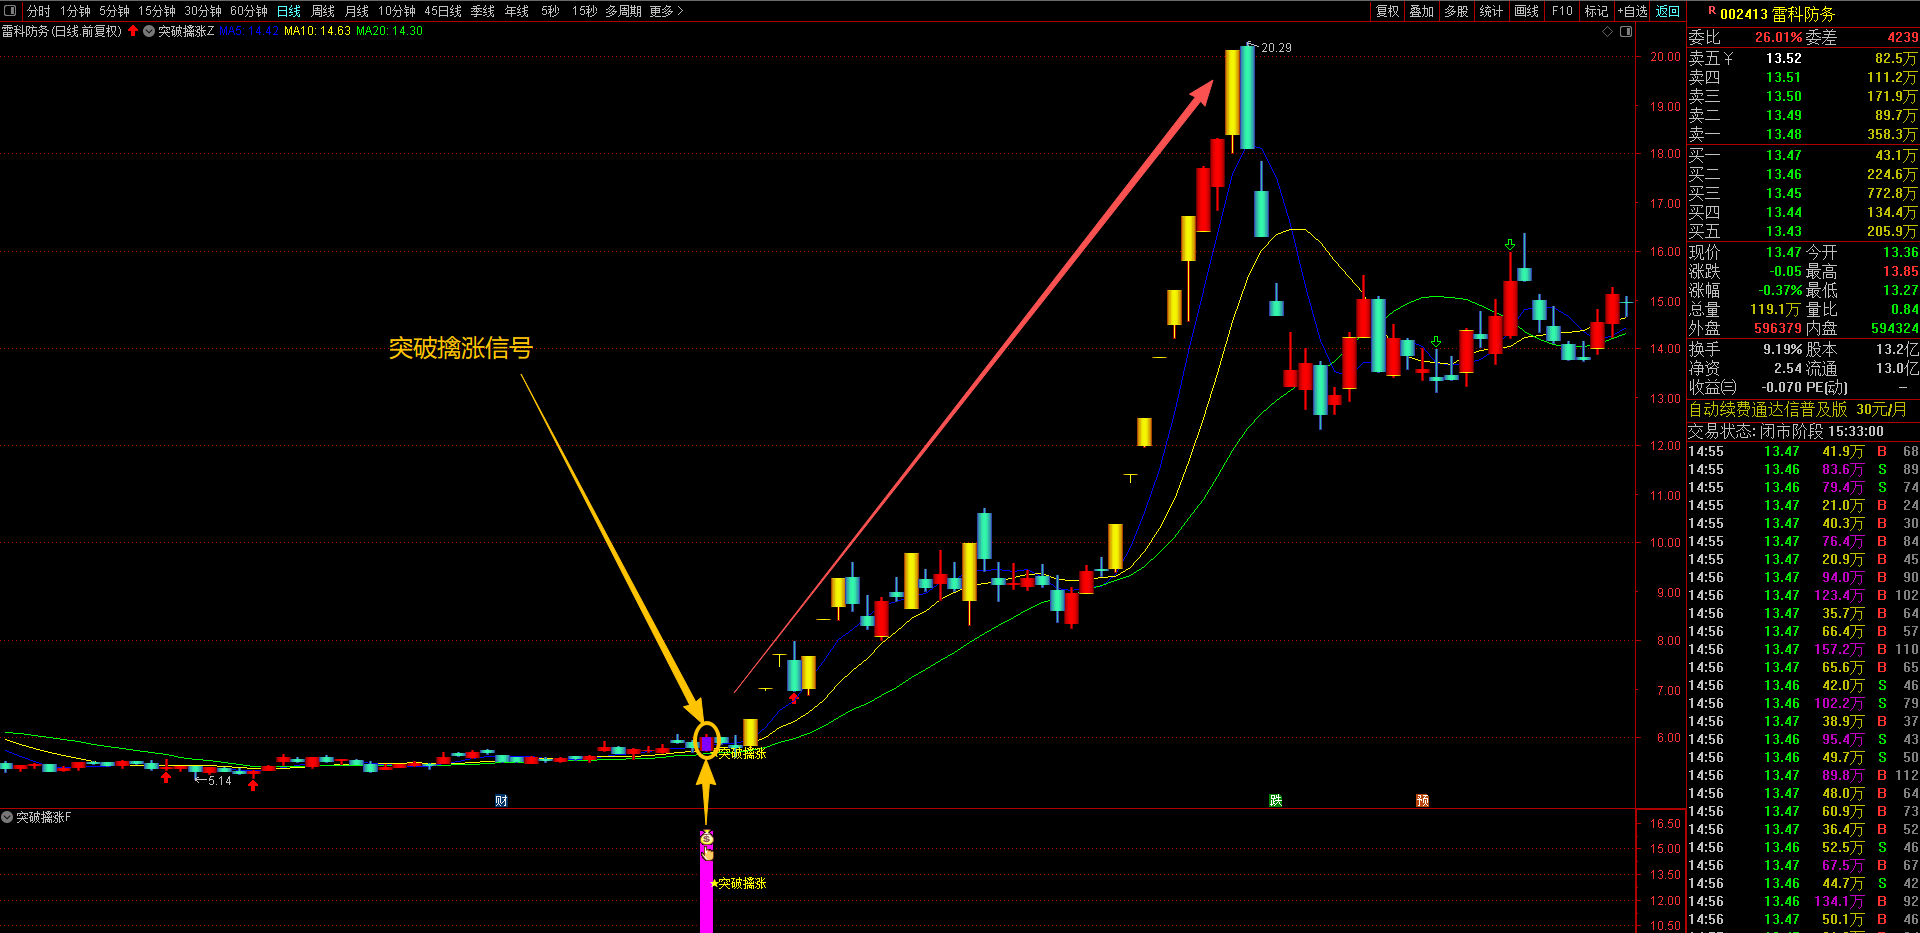Viewport: 1920px width, 933px height.
Task: Click the money bag signal icon in sub-chart
Action: (707, 838)
